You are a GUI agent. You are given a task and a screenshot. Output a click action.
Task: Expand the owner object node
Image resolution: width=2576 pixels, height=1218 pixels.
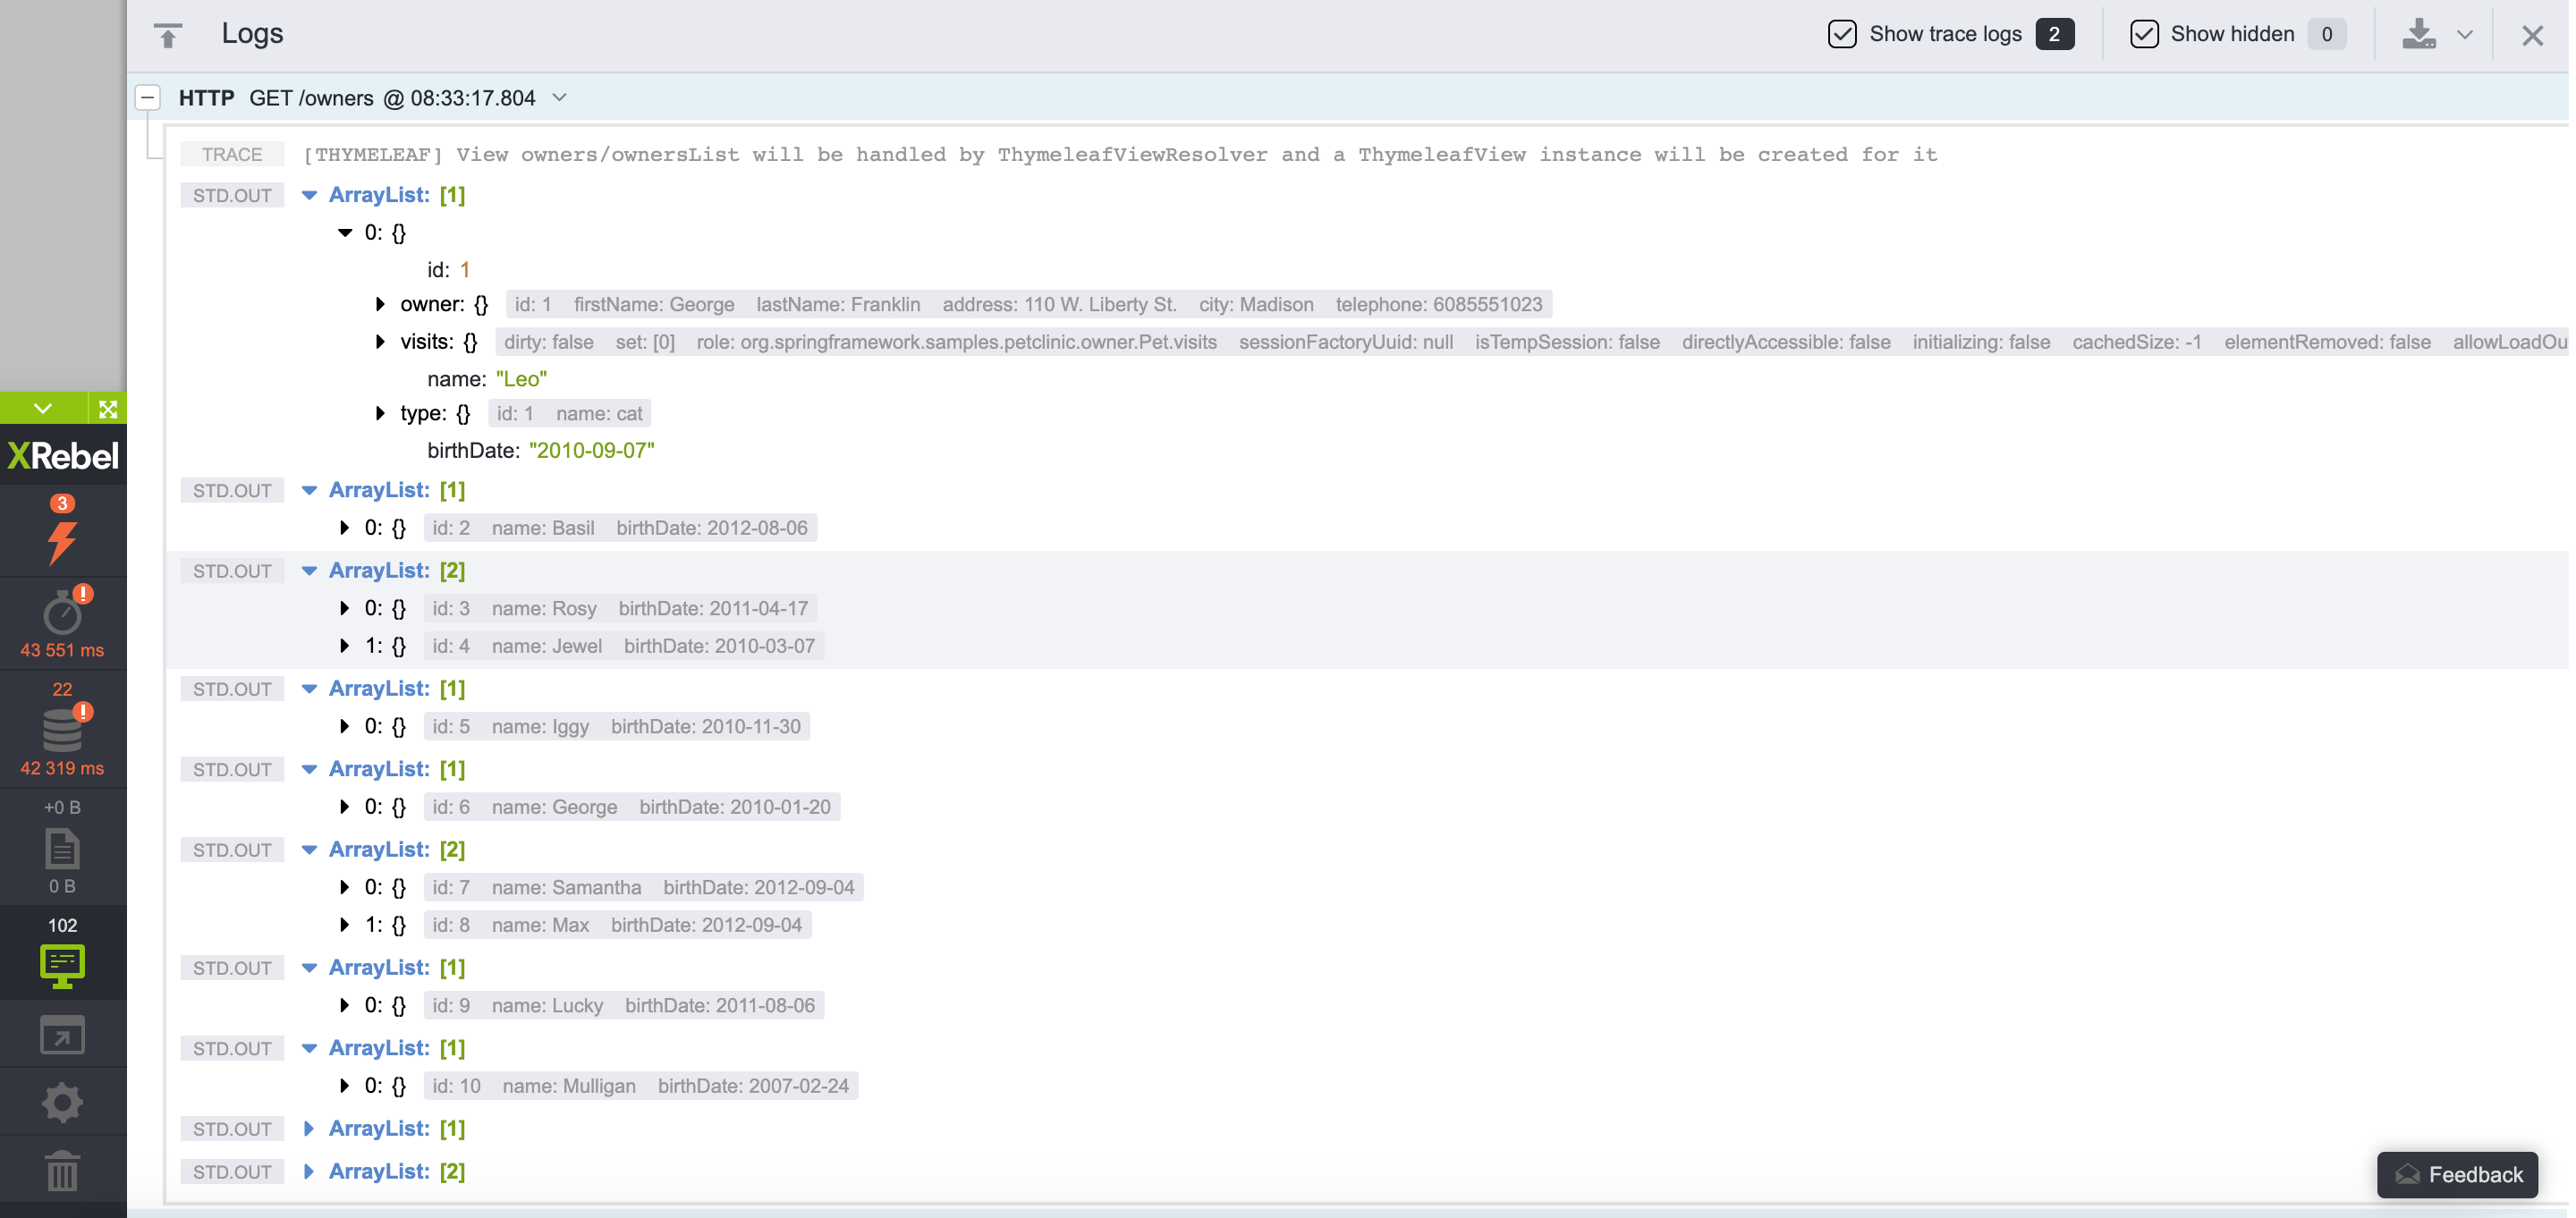pos(380,304)
